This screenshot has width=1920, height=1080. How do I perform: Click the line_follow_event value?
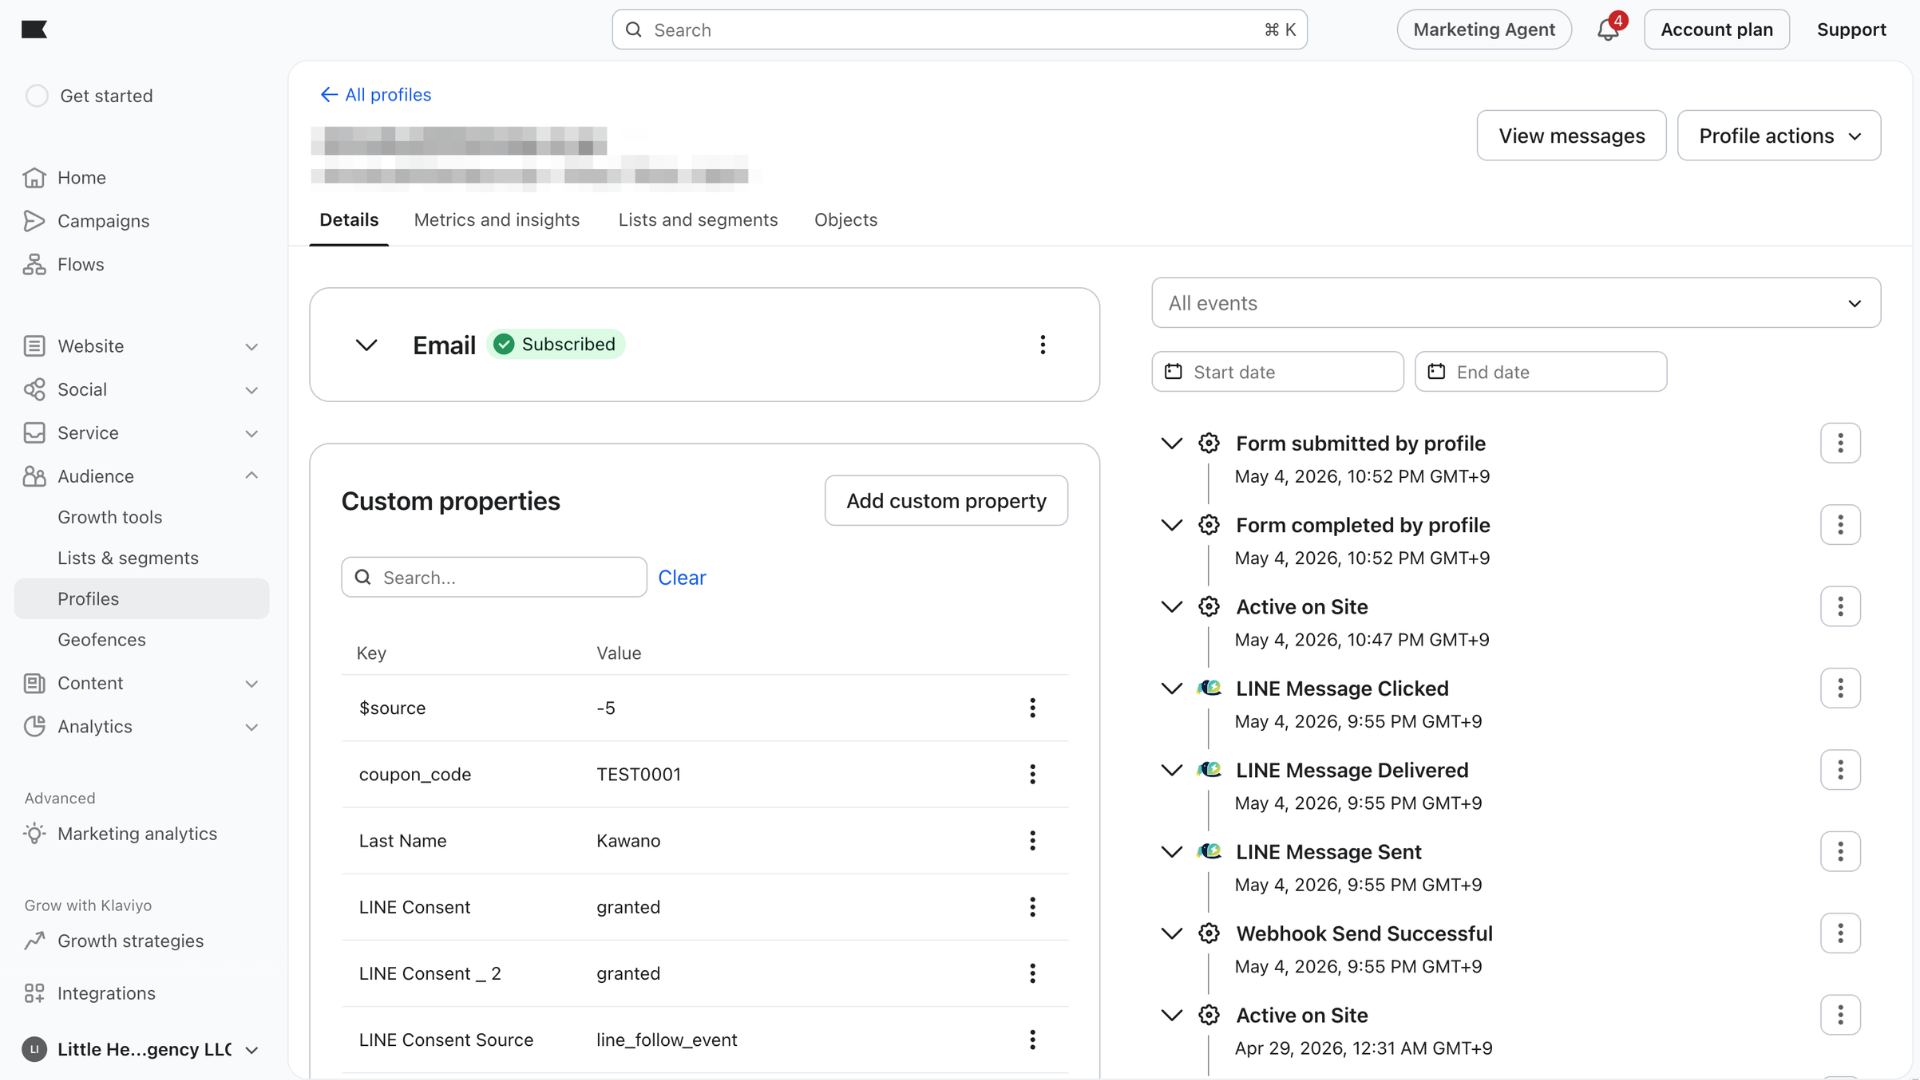[666, 1040]
